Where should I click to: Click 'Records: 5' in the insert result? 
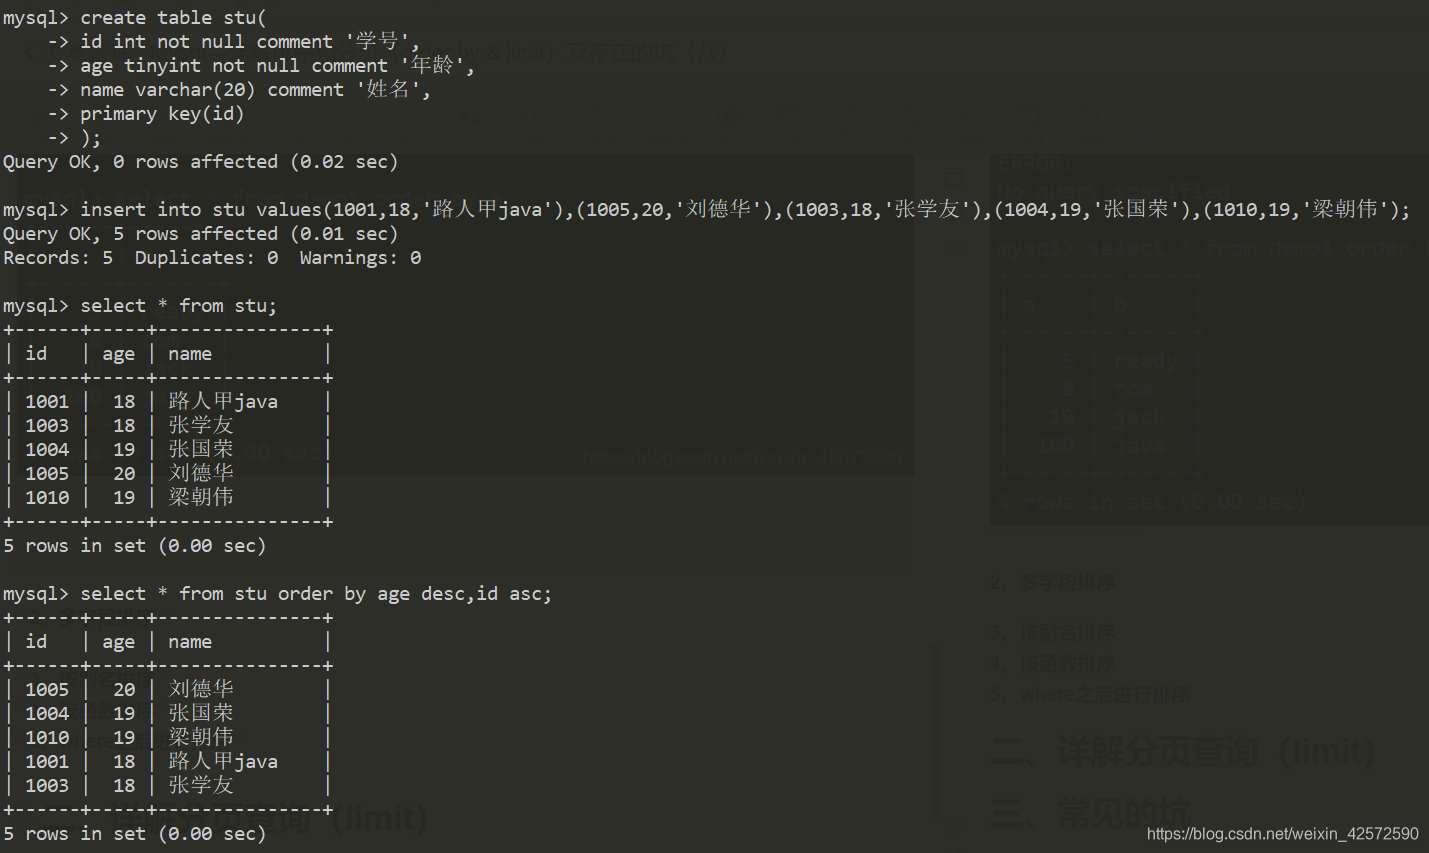pyautogui.click(x=58, y=258)
